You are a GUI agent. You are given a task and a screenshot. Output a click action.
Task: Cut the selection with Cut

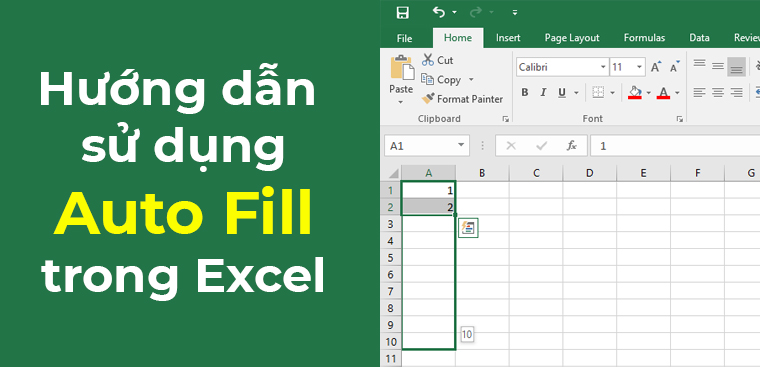point(438,60)
